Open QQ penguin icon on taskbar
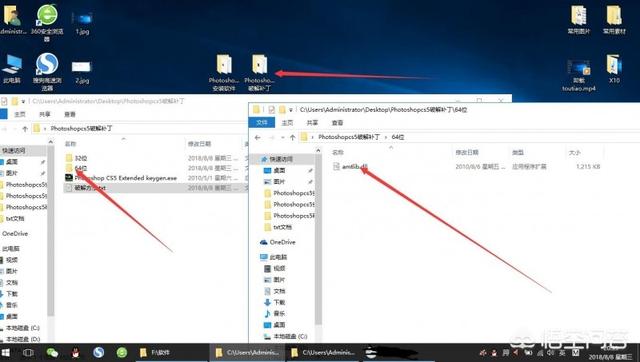Screen dimensions: 640x362 coord(75,353)
